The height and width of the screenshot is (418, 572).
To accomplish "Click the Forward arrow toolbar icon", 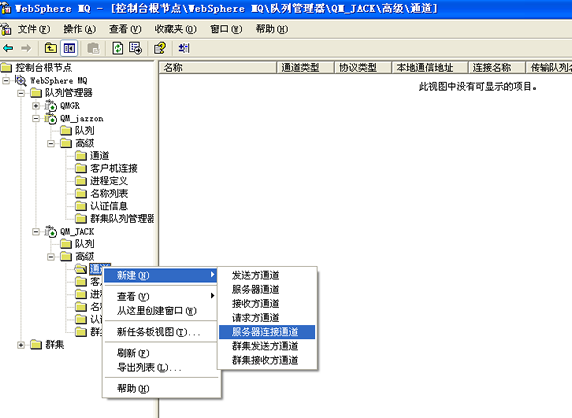I will point(26,48).
